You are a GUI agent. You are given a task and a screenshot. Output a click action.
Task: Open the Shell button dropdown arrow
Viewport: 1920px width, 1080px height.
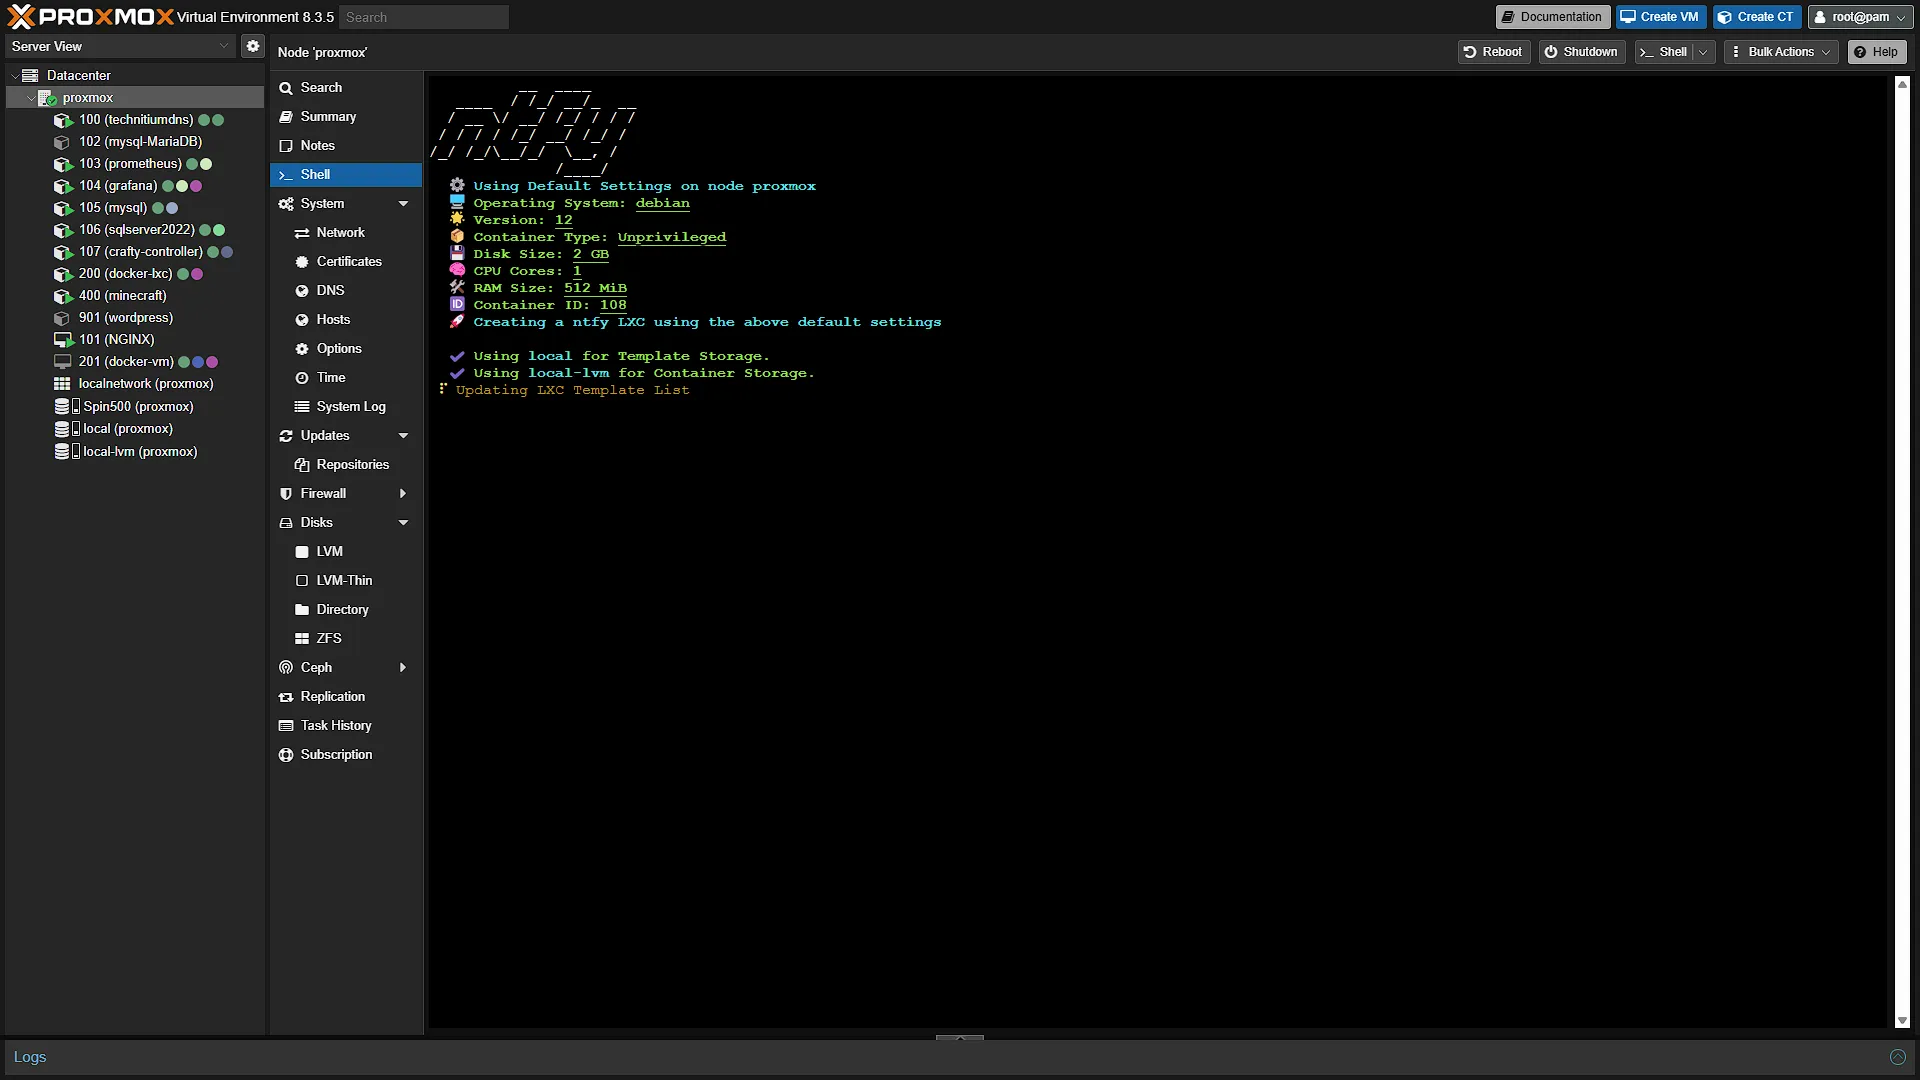pos(1704,52)
